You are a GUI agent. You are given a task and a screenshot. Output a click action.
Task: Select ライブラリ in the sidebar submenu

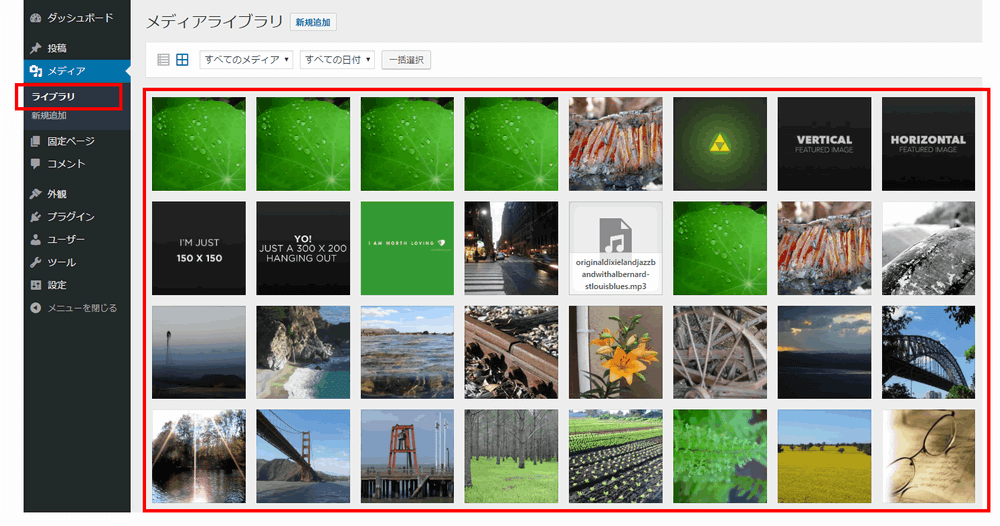point(54,97)
